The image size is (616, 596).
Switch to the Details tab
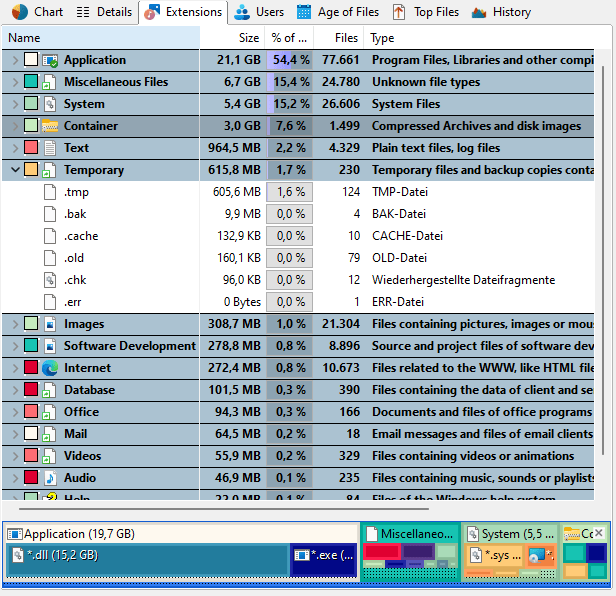tap(104, 12)
